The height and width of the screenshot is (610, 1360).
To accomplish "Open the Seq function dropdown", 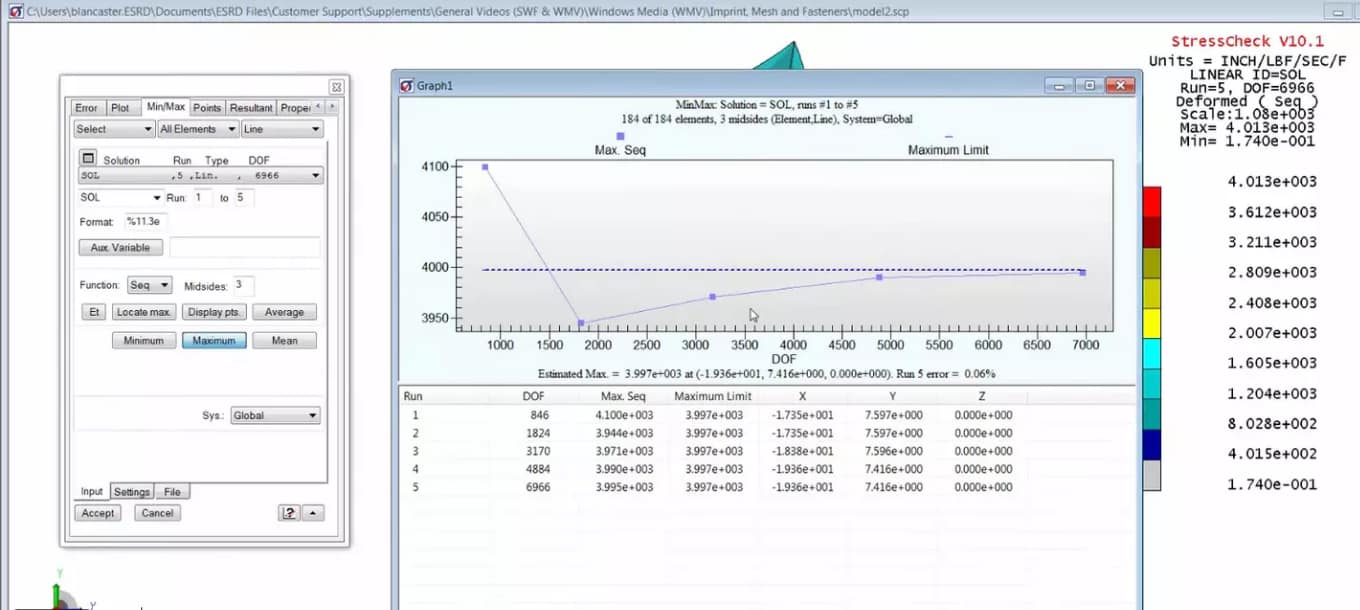I will coord(149,285).
